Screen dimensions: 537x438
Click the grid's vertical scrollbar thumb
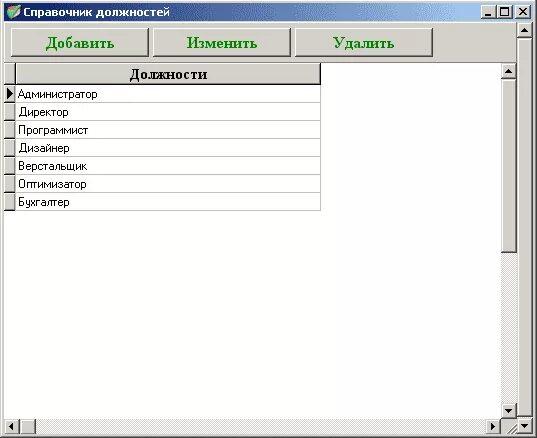(509, 166)
